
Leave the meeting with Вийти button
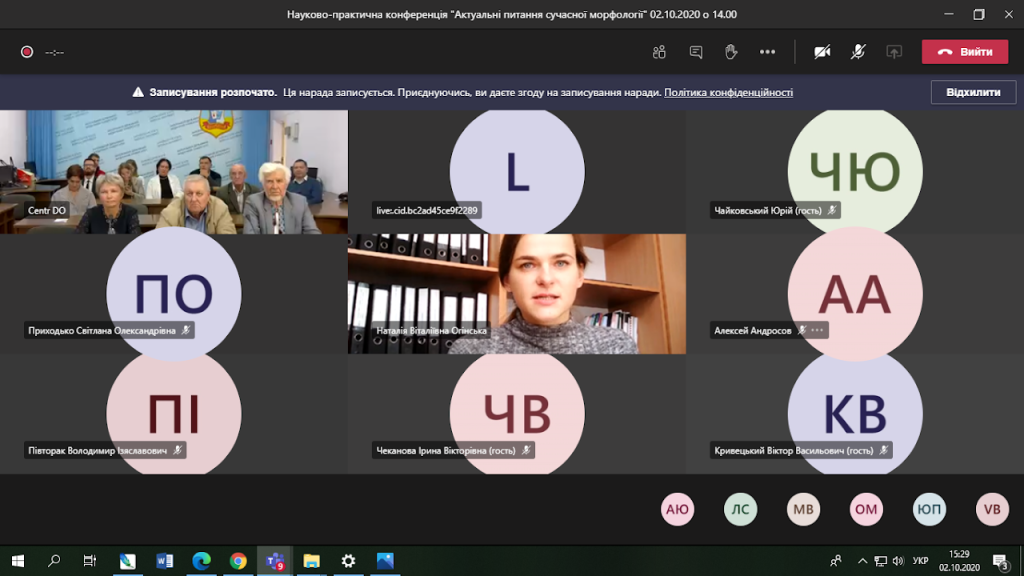(x=965, y=52)
